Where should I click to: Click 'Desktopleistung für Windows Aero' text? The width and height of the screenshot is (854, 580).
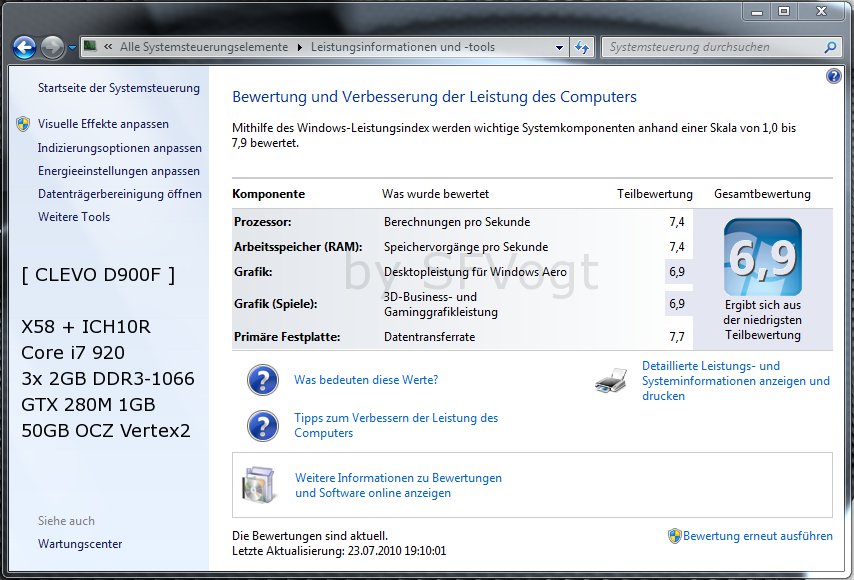(x=475, y=272)
